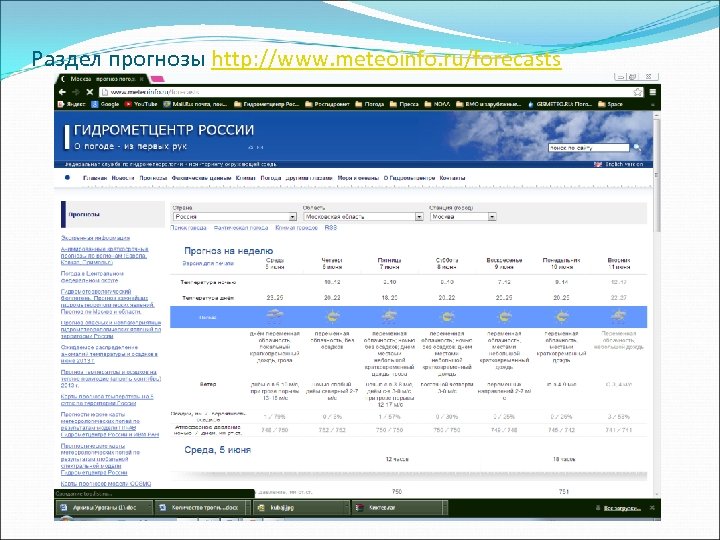The image size is (720, 540).
Task: Click the English version flag link
Action: coord(619,164)
